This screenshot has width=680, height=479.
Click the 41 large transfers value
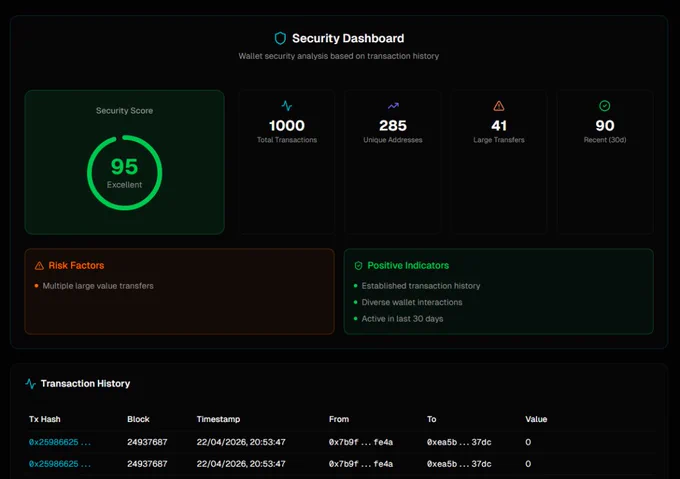coord(499,126)
